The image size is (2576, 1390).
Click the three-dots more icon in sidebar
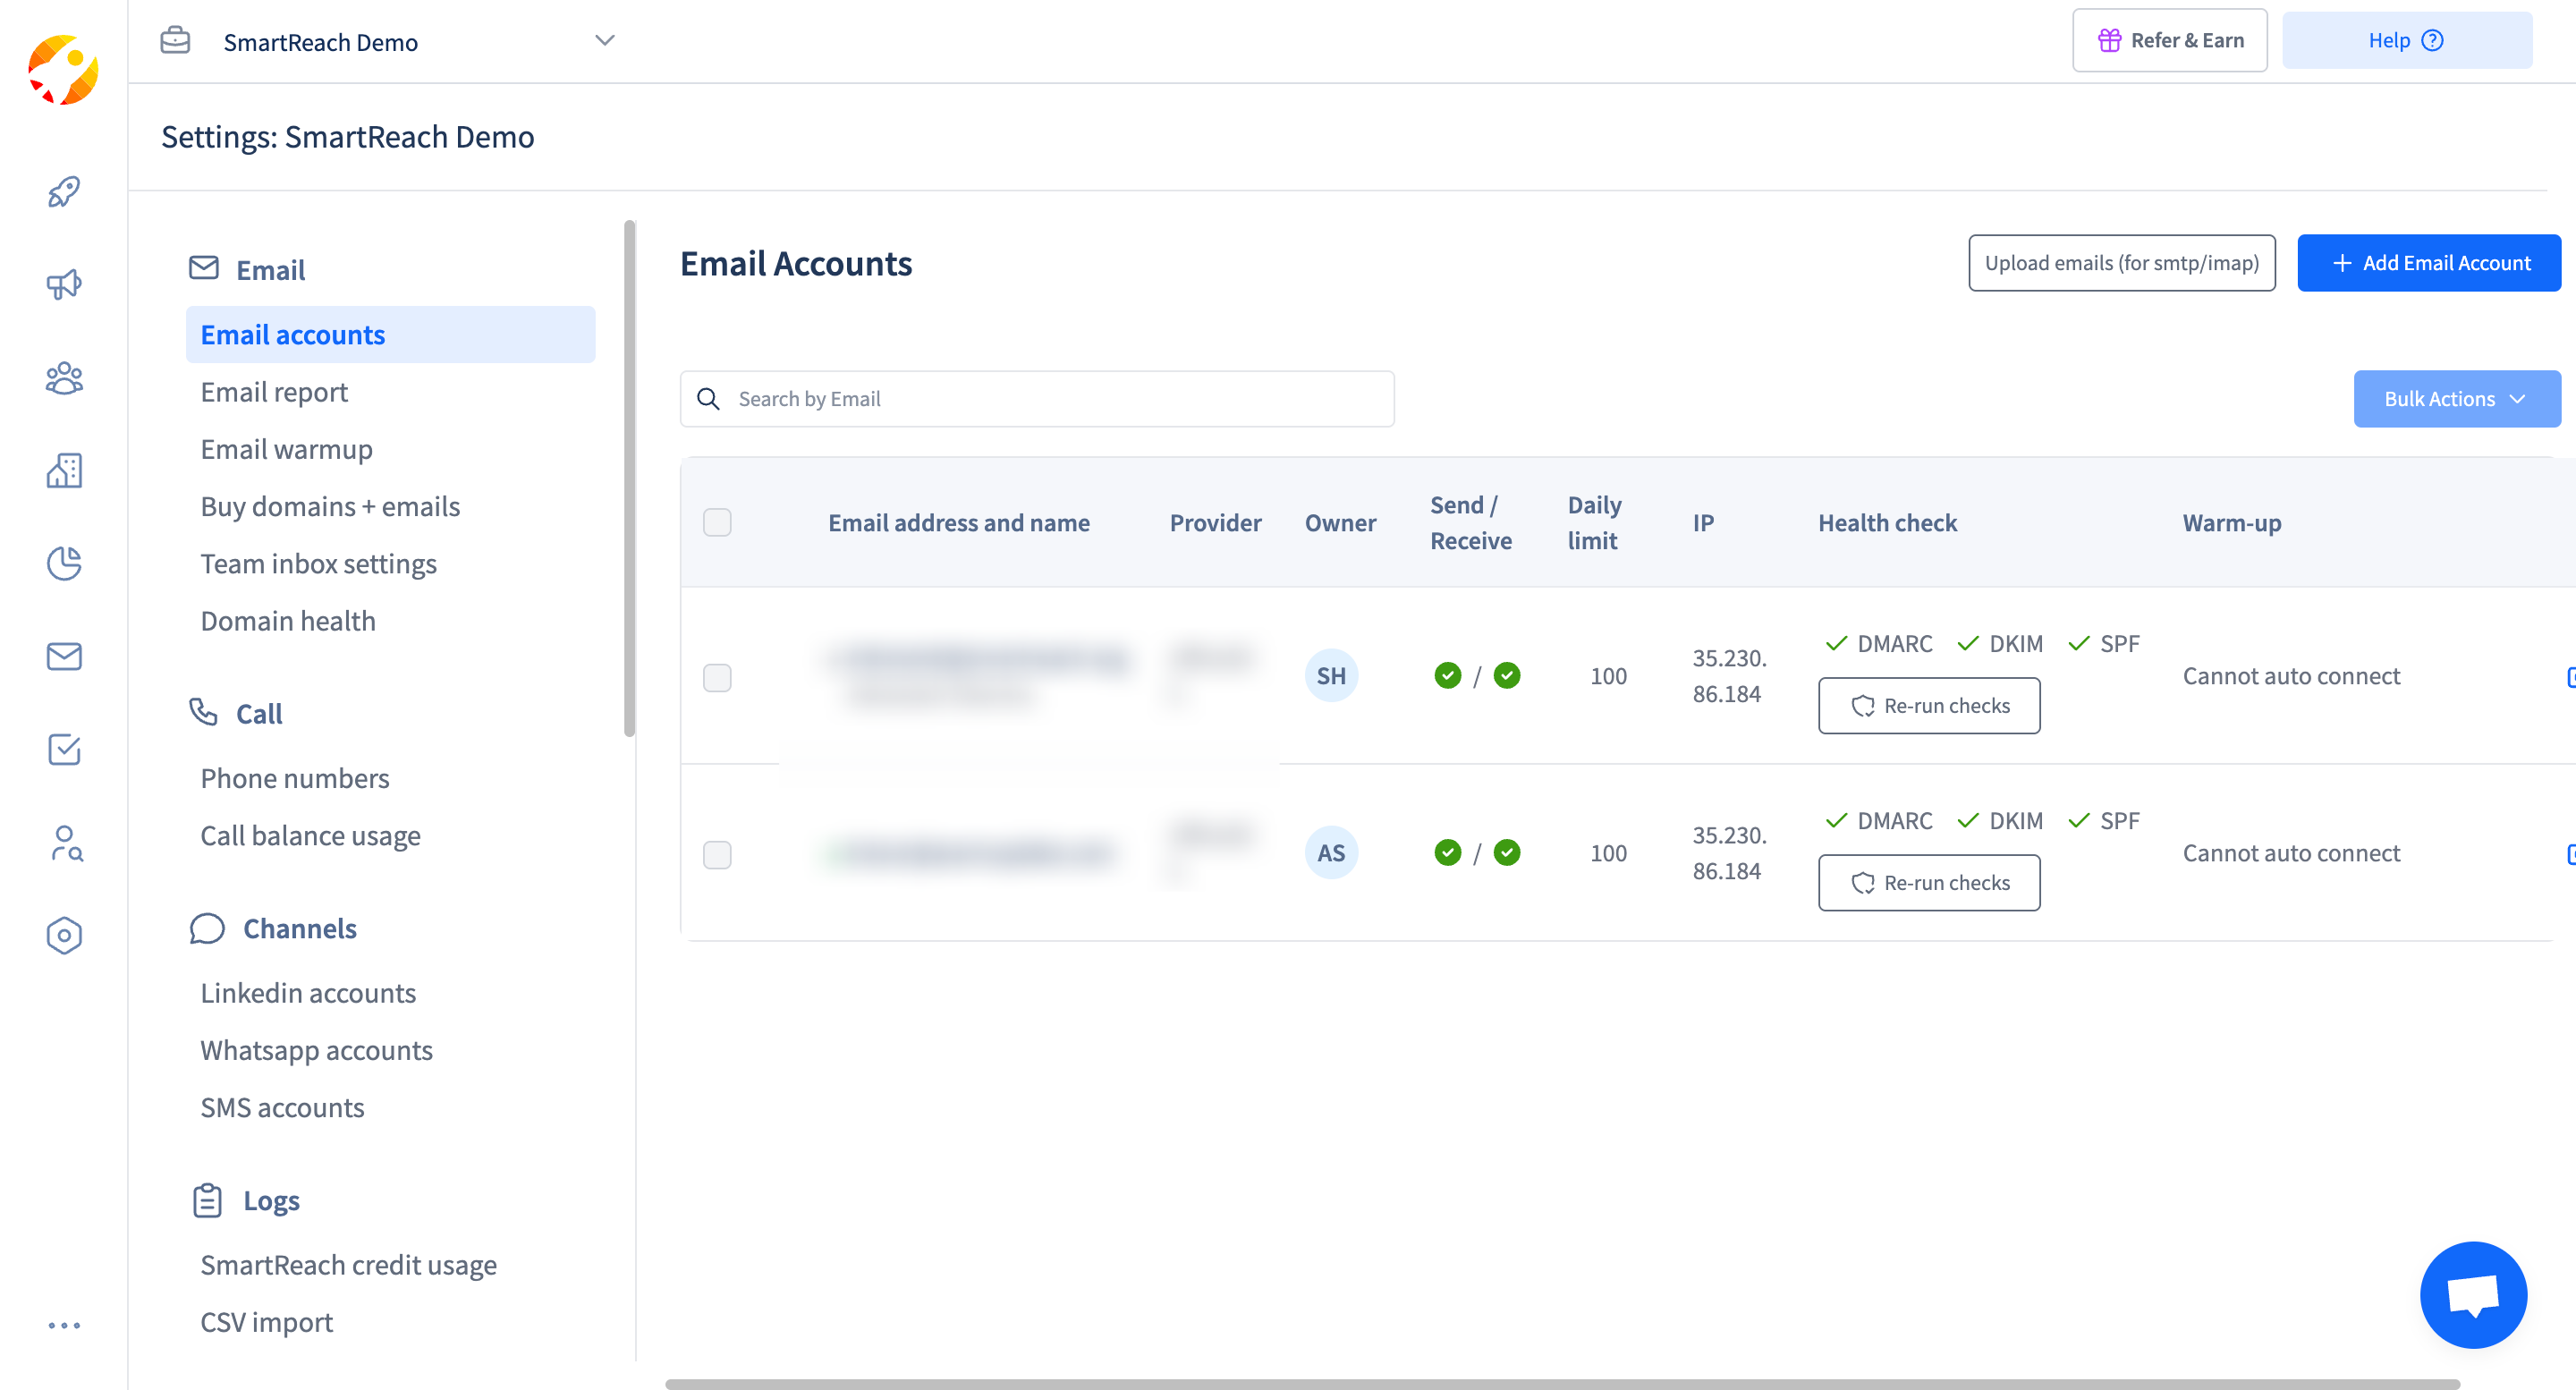tap(64, 1325)
